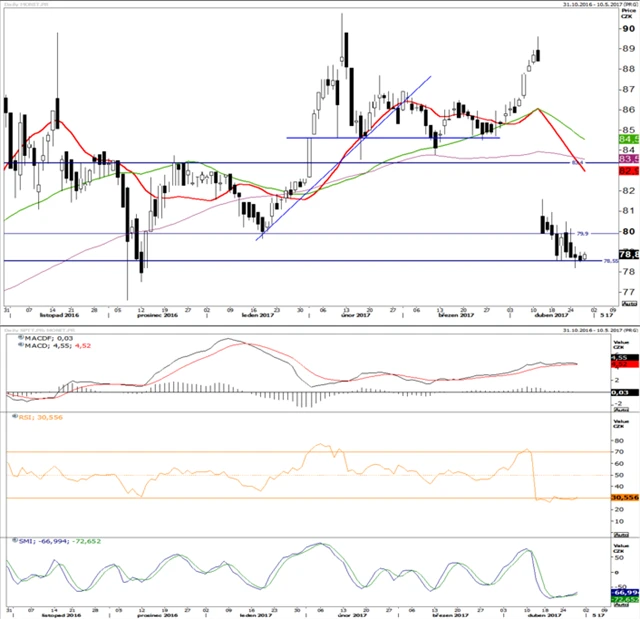Click the red moving average price tag

629,171
